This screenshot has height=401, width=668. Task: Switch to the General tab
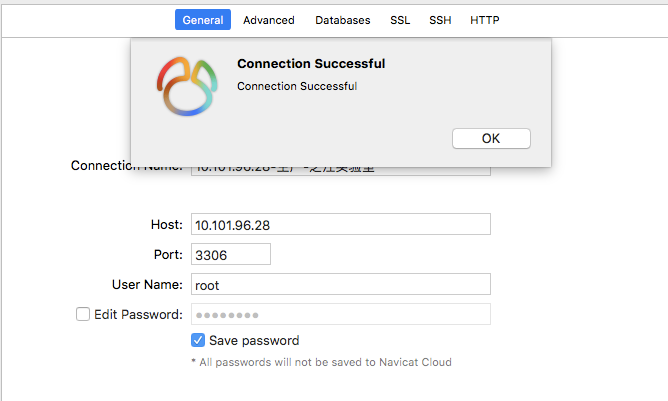click(203, 20)
